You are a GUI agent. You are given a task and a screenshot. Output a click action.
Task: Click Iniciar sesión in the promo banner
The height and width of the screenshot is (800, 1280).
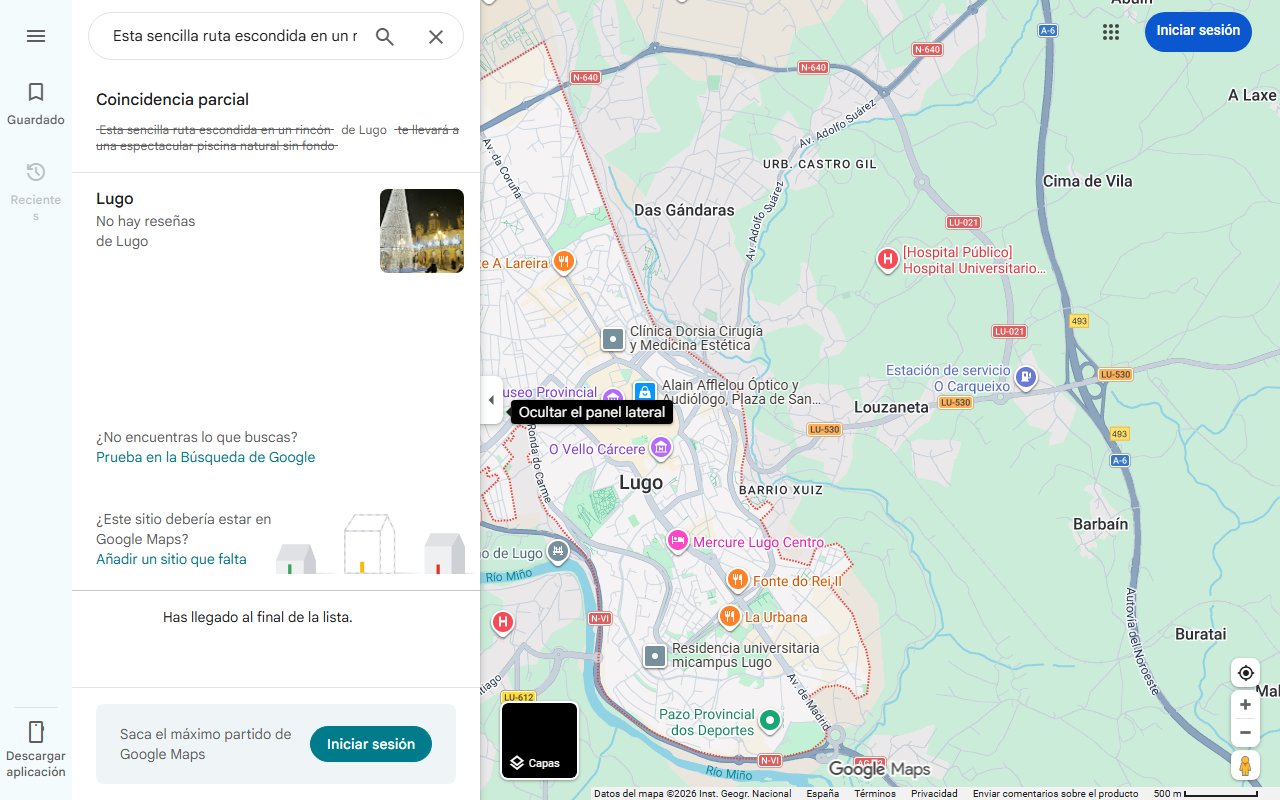click(371, 744)
